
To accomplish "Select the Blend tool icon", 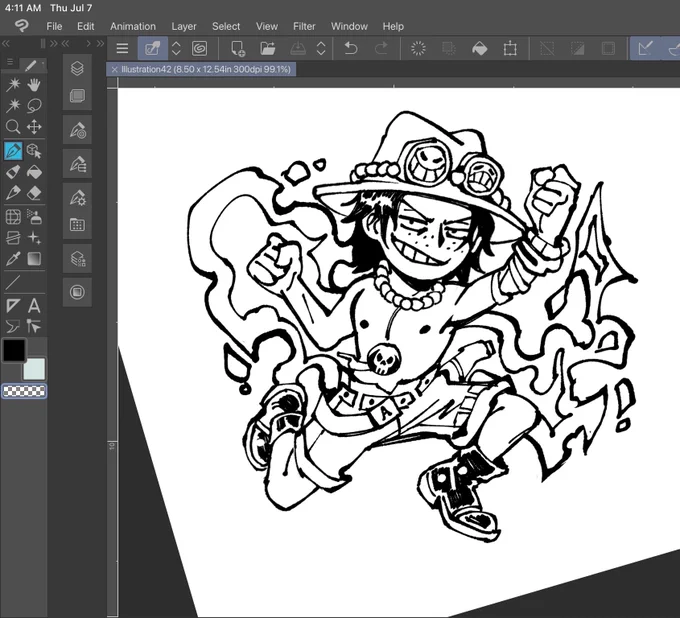I will (x=13, y=238).
